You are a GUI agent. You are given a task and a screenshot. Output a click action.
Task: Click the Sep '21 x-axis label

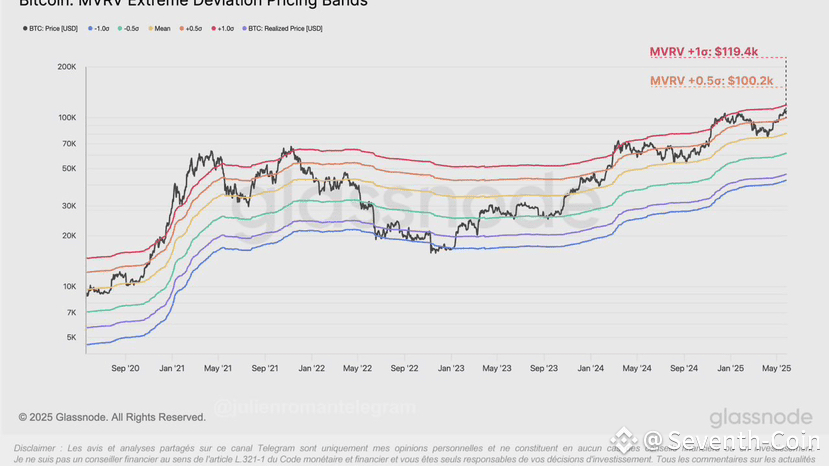tap(265, 368)
